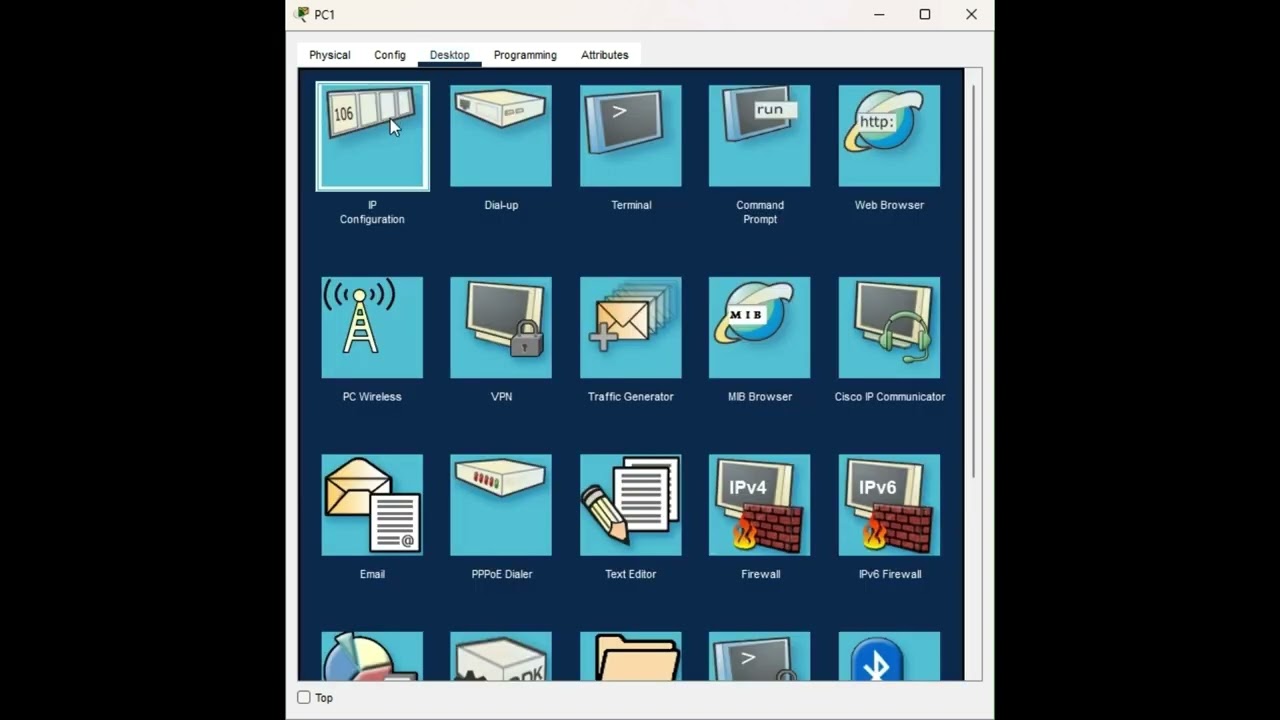Enable the Top checkbox
1280x720 pixels.
point(304,697)
